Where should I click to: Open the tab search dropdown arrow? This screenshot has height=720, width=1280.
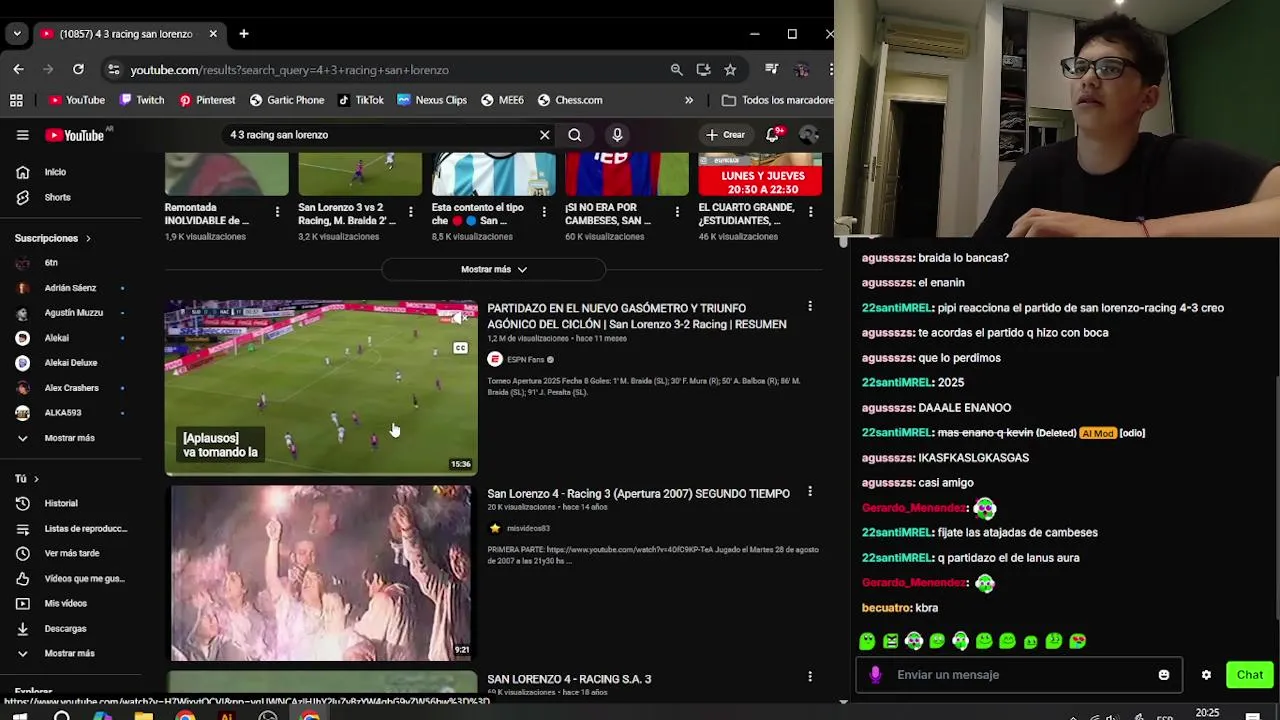point(16,34)
